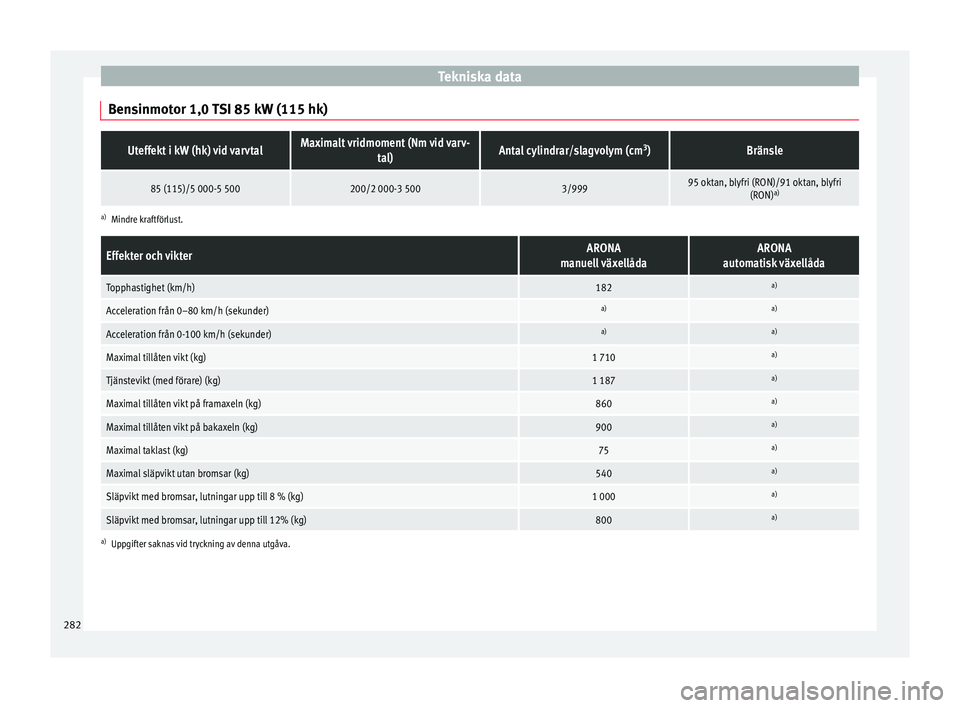
Task: Click the row label 'Topphastighet (km/h)'
Action: coord(151,287)
